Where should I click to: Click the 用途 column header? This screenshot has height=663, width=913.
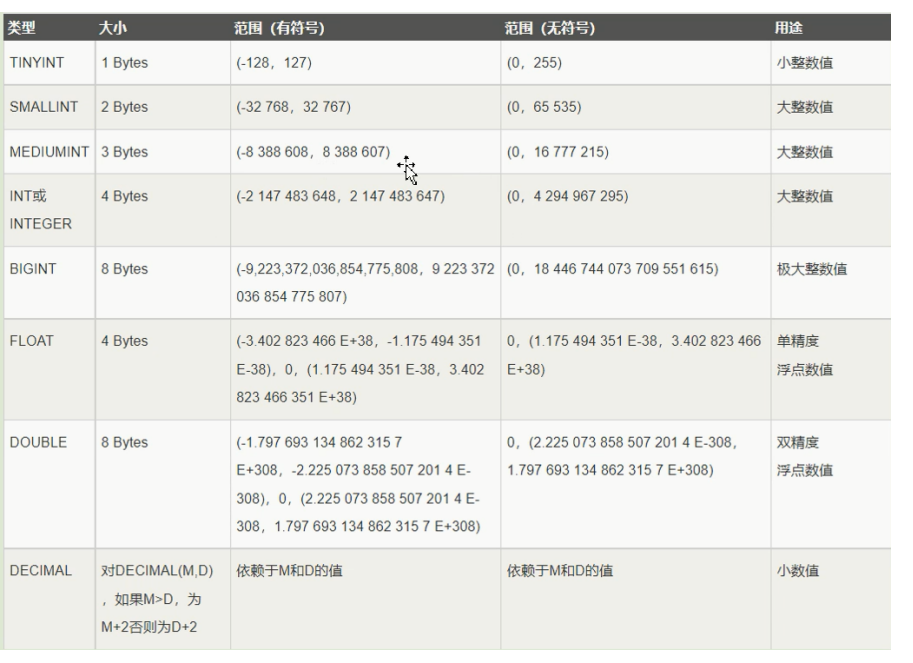coord(788,28)
